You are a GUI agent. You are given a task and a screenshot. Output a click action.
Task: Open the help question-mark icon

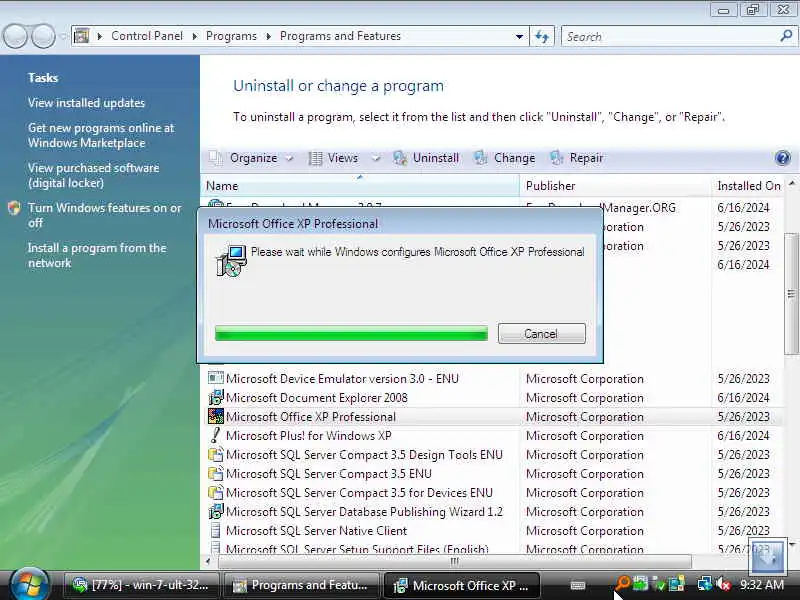point(782,158)
